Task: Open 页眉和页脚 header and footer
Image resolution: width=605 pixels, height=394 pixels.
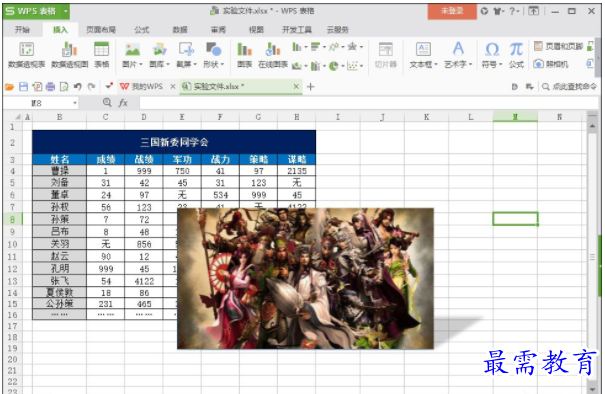Action: (x=558, y=46)
